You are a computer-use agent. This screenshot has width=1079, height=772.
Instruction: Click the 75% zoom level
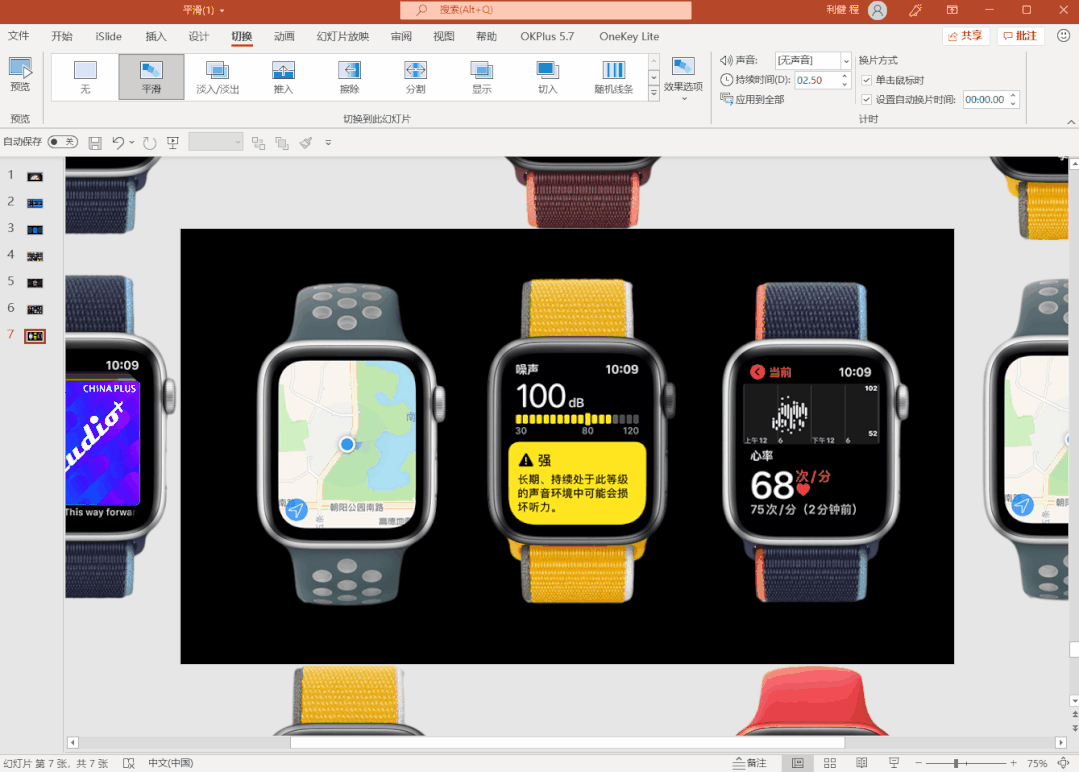(1037, 763)
